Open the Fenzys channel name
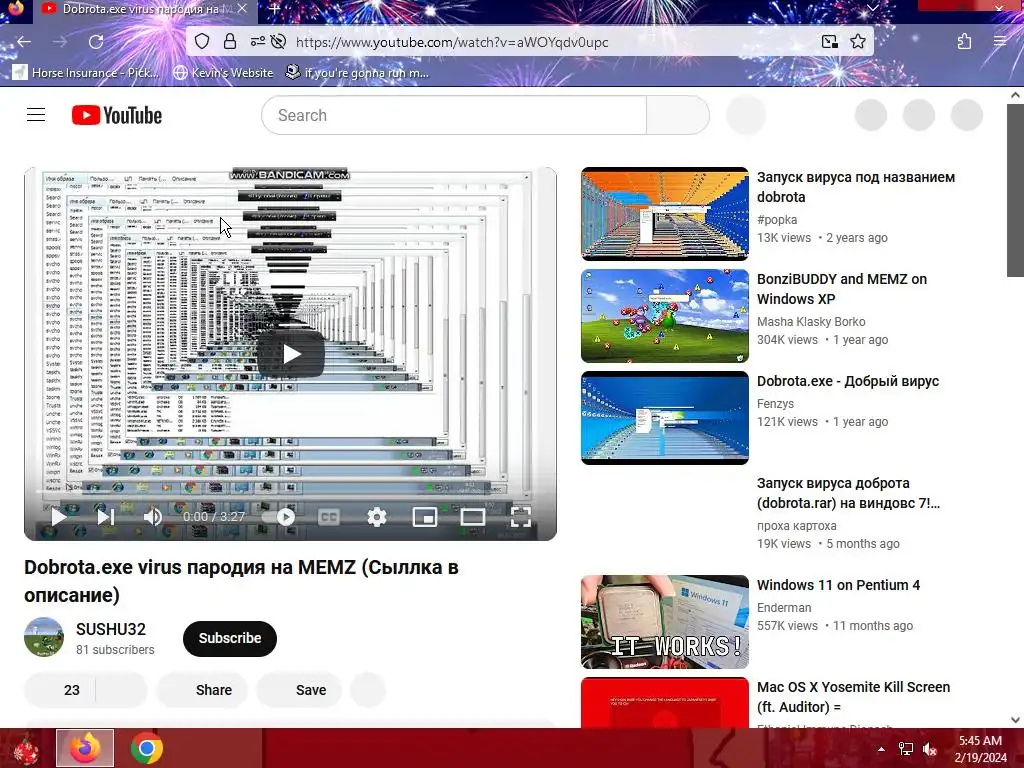The image size is (1024, 768). [x=775, y=404]
